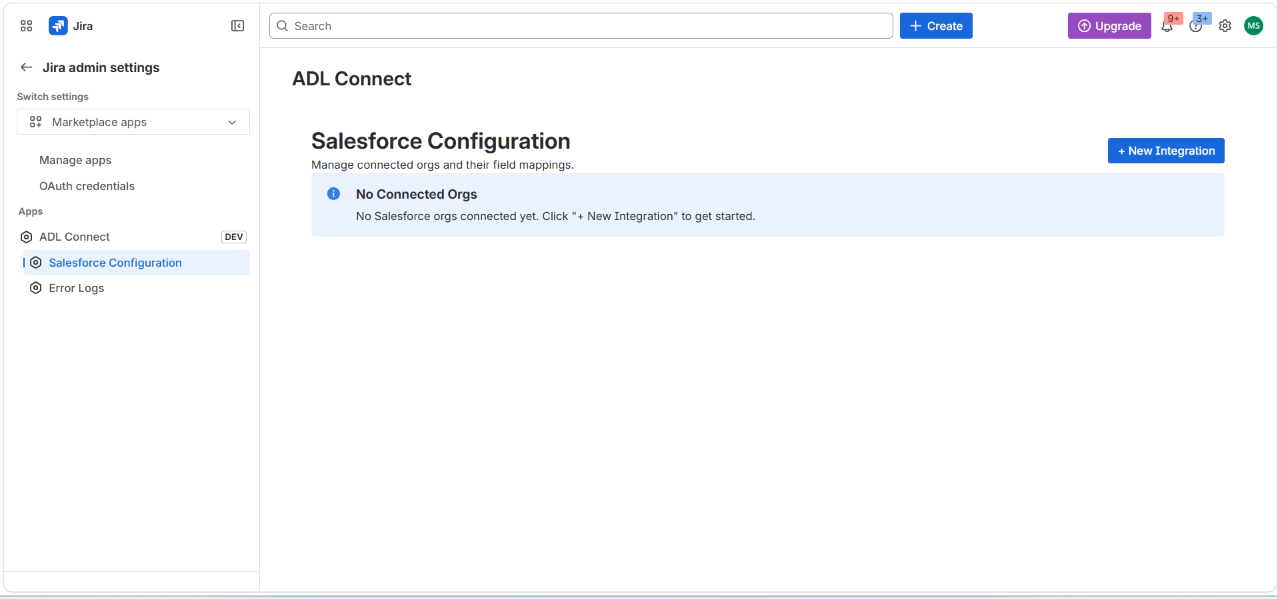Image resolution: width=1277 pixels, height=599 pixels.
Task: Collapse the sidebar with the panel icon
Action: (237, 26)
